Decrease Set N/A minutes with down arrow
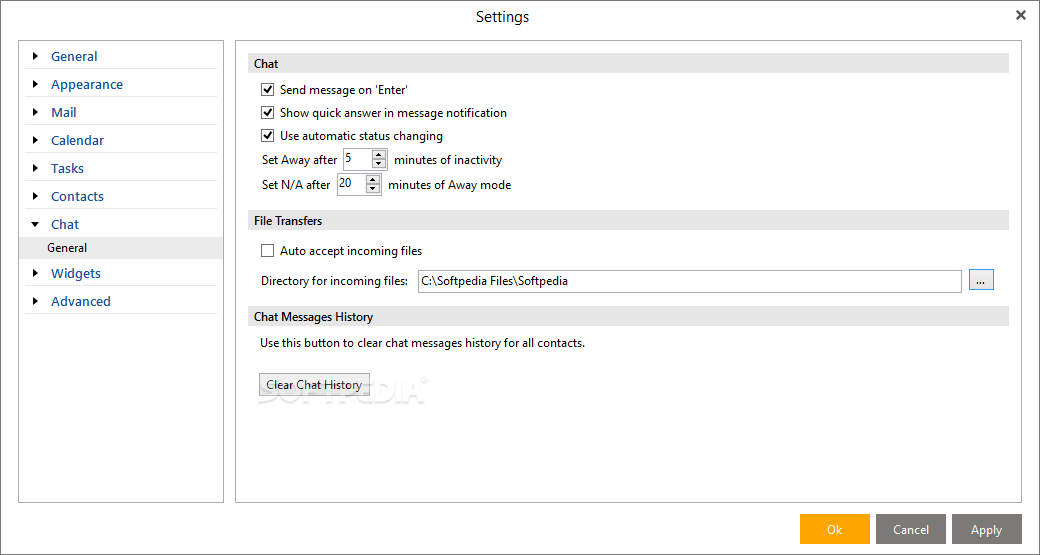Viewport: 1040px width, 555px height. pyautogui.click(x=373, y=189)
